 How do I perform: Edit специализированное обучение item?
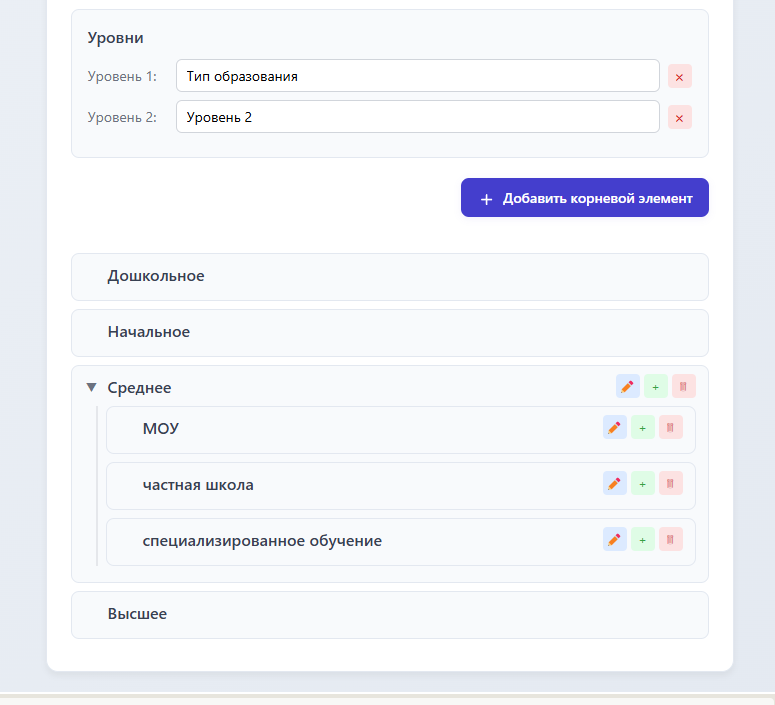[x=615, y=540]
